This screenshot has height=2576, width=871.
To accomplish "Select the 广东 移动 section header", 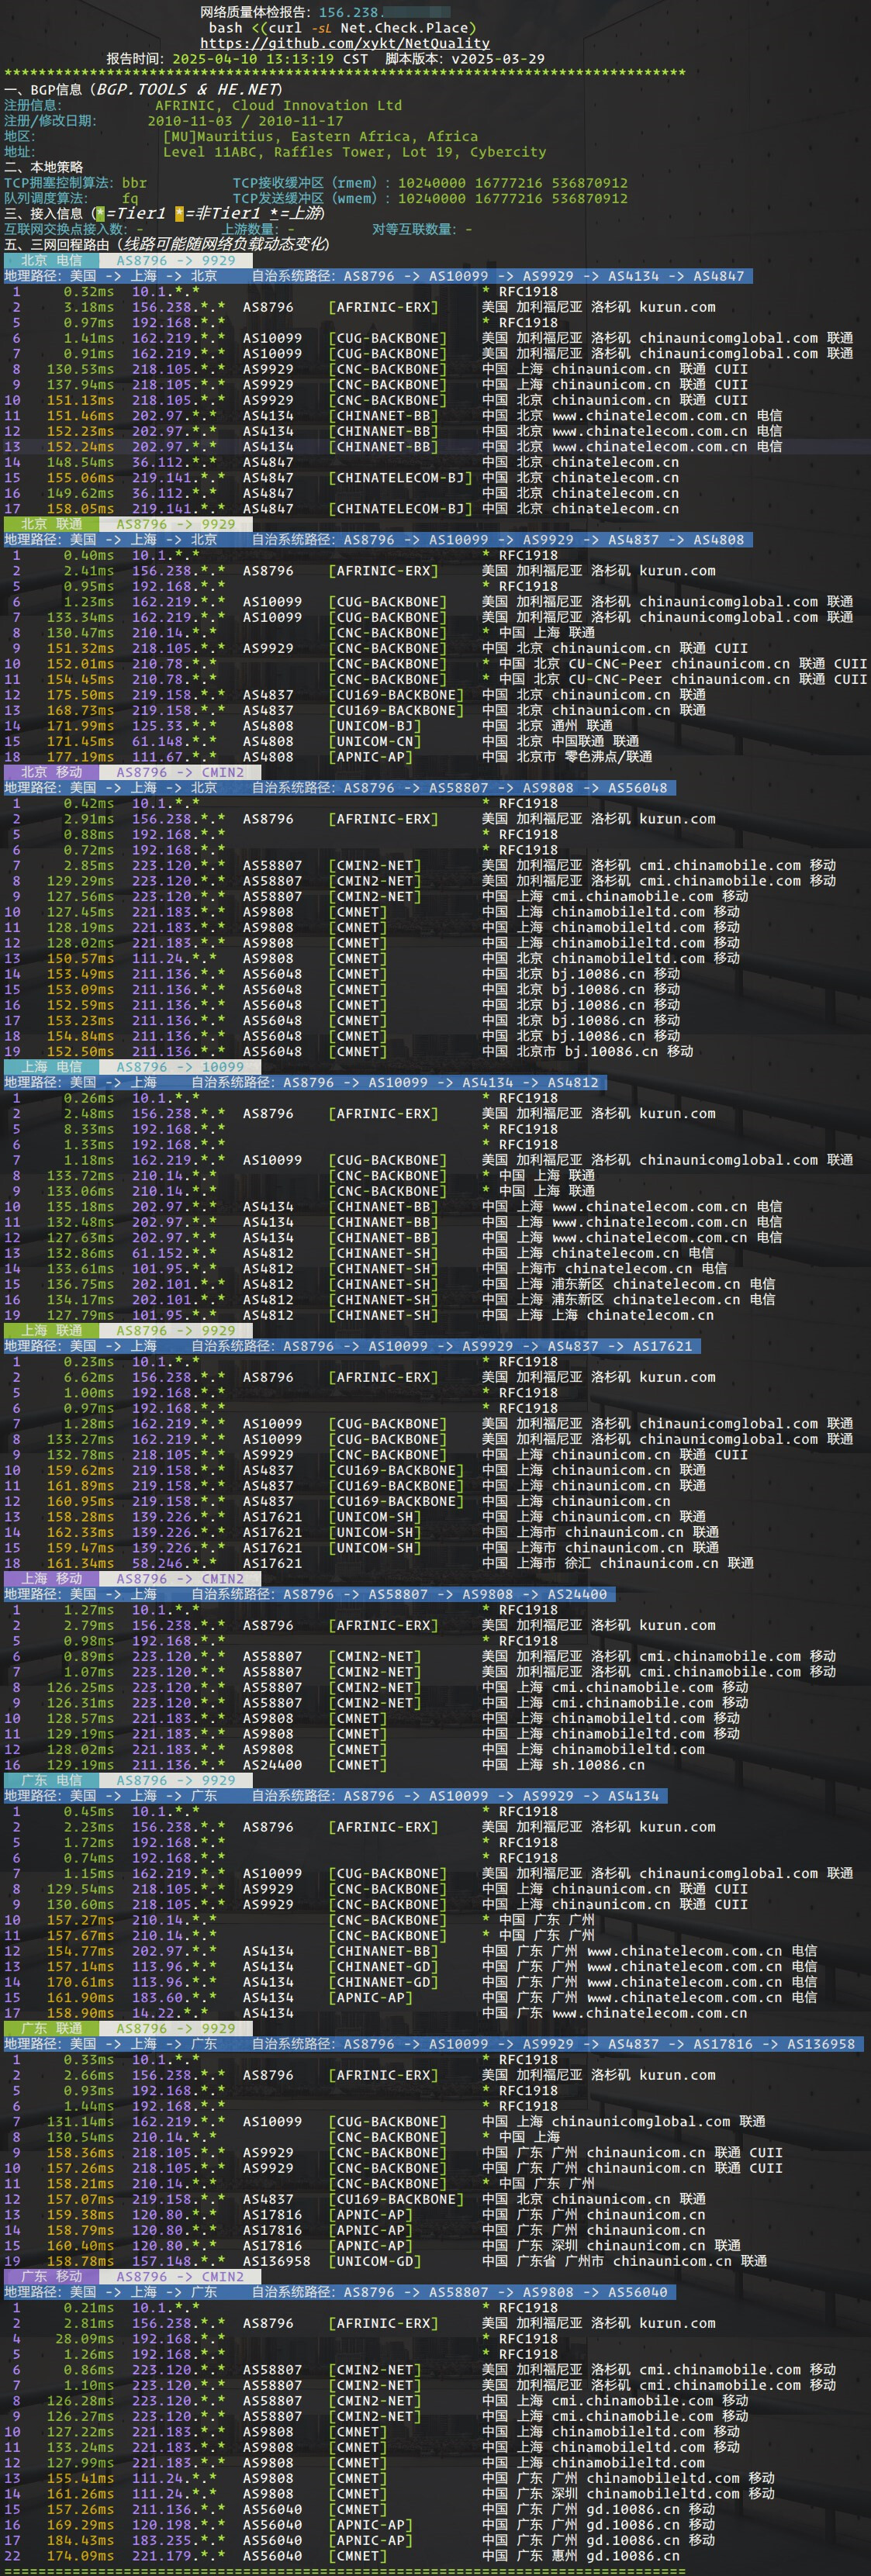I will click(51, 2276).
